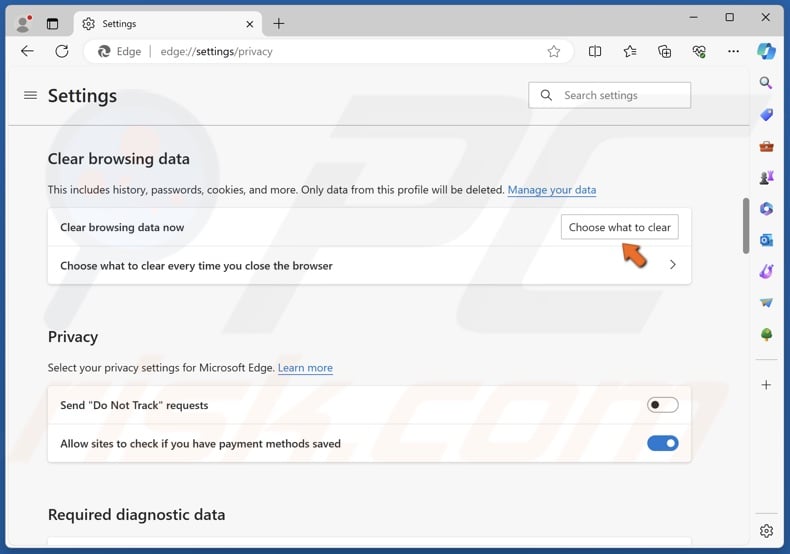Open the Manage your data link

tap(552, 190)
